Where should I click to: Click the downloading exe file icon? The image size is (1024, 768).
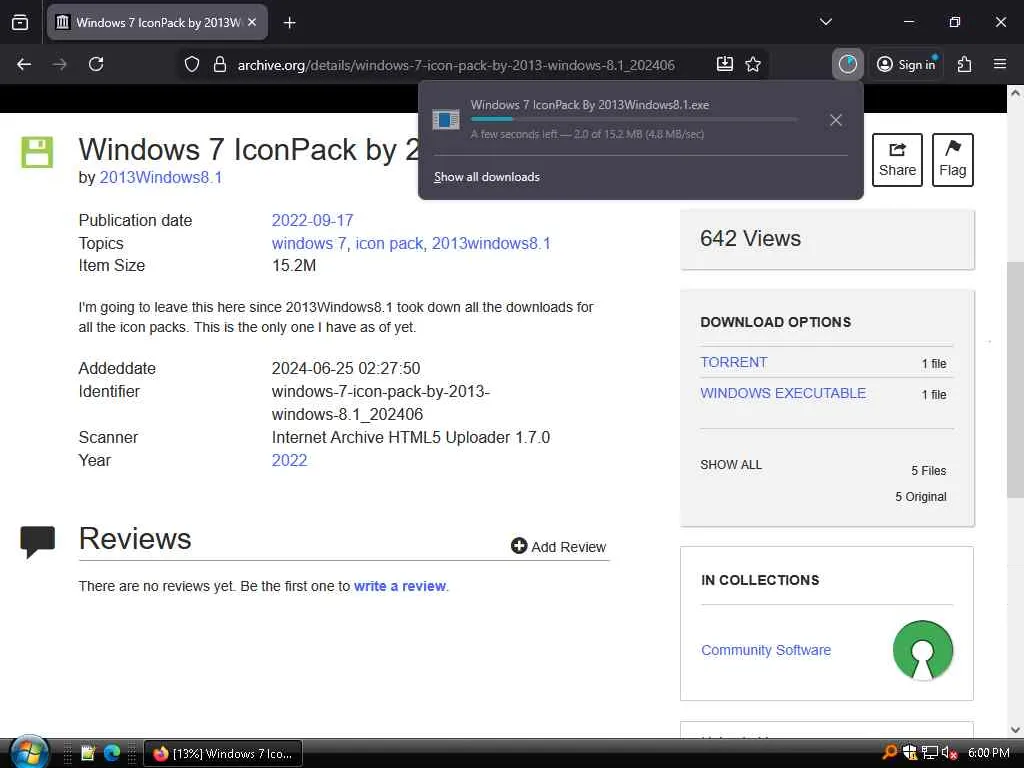(x=446, y=120)
